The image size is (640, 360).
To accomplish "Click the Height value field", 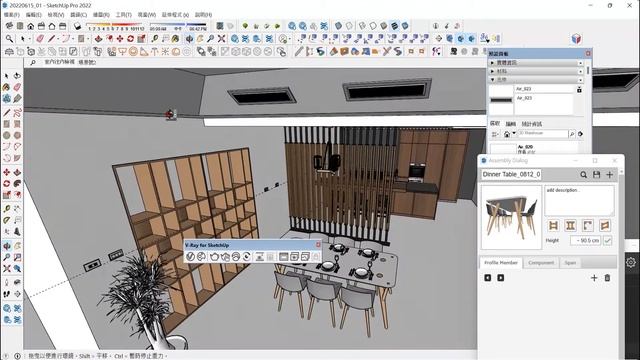I will pyautogui.click(x=585, y=240).
